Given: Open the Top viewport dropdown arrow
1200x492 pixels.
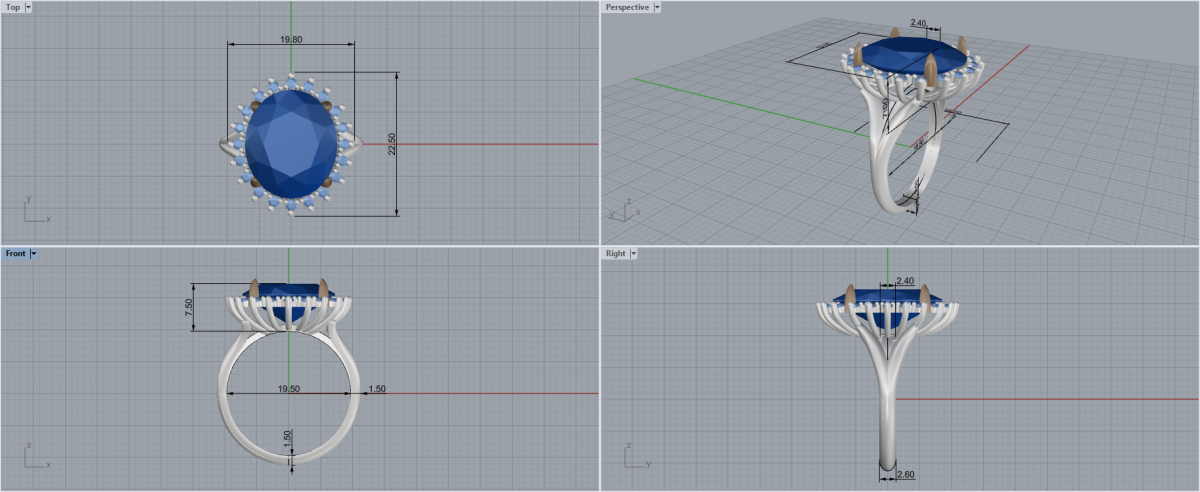Looking at the screenshot, I should click(28, 7).
